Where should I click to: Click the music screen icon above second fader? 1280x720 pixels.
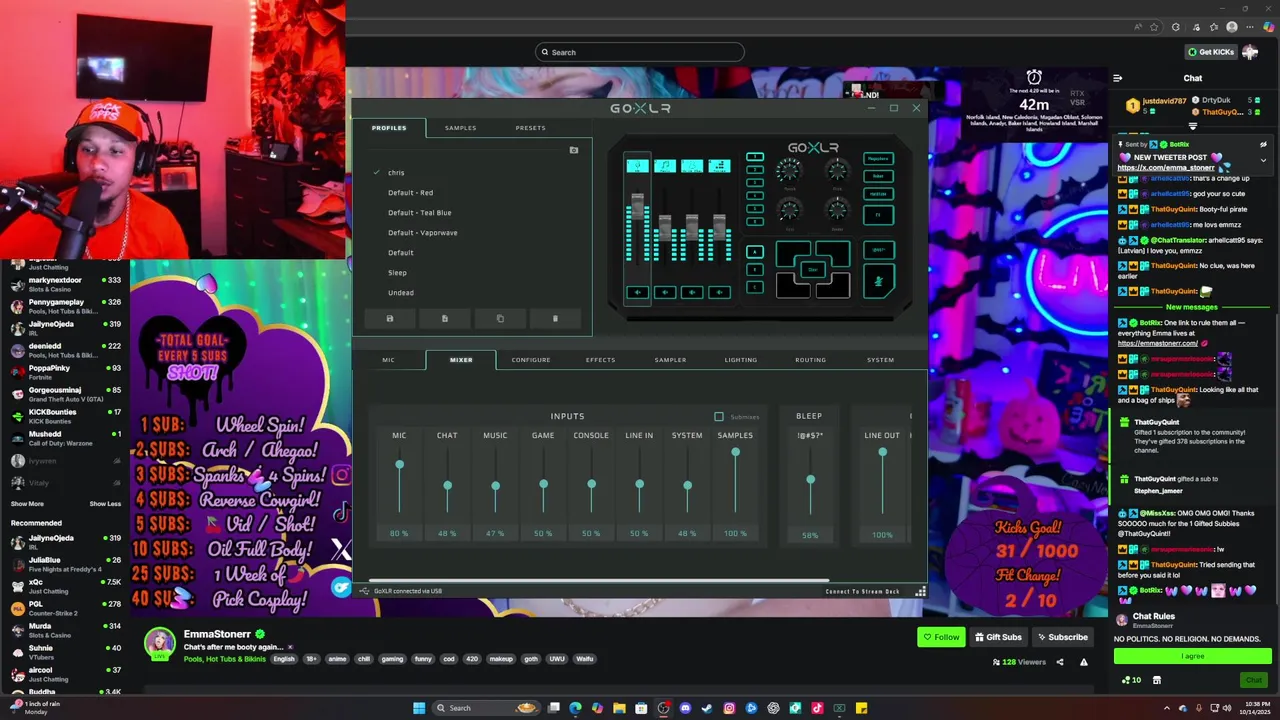tap(665, 166)
